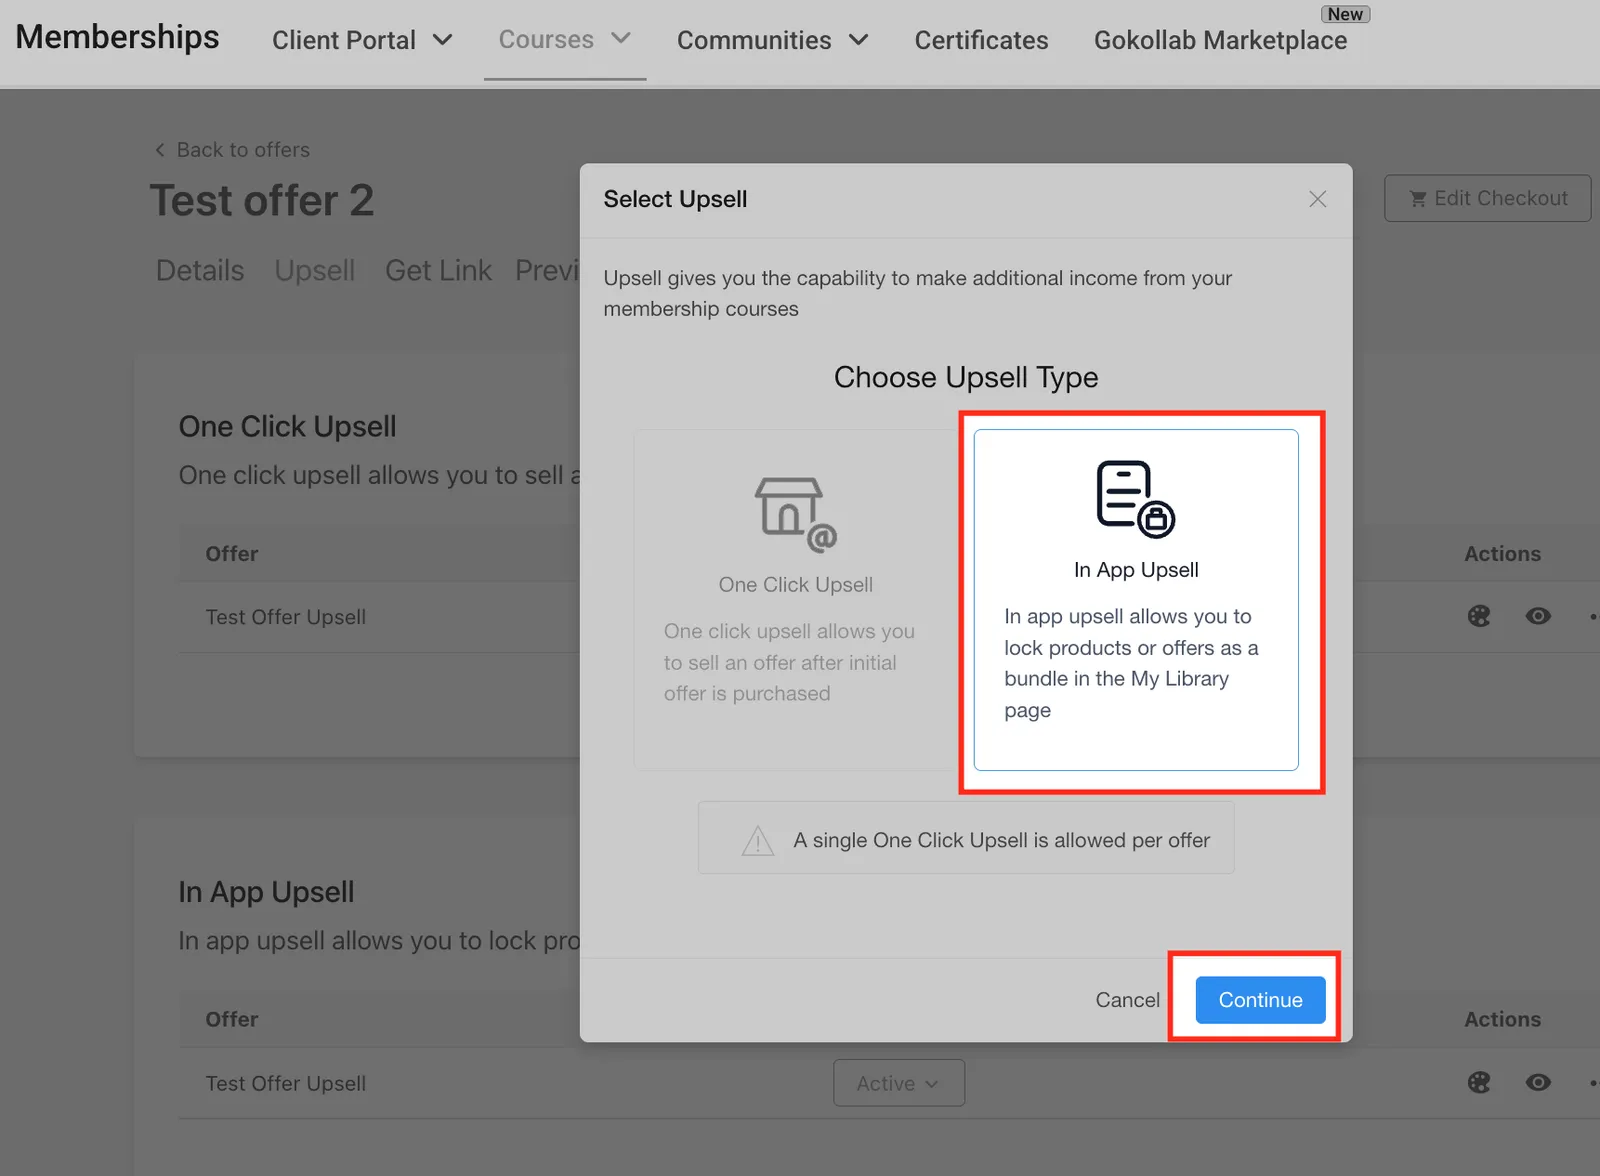Click the eye icon in In App Upsell row

click(x=1538, y=1082)
